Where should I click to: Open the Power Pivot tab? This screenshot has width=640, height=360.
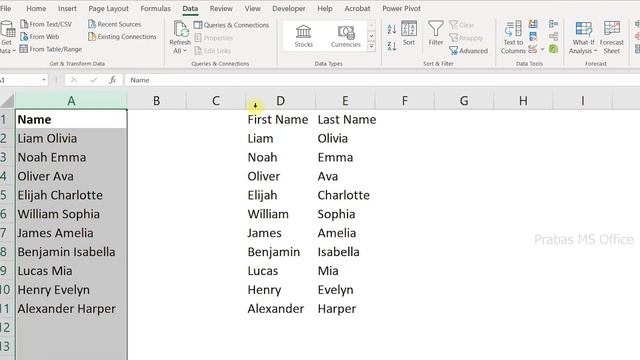[x=401, y=8]
